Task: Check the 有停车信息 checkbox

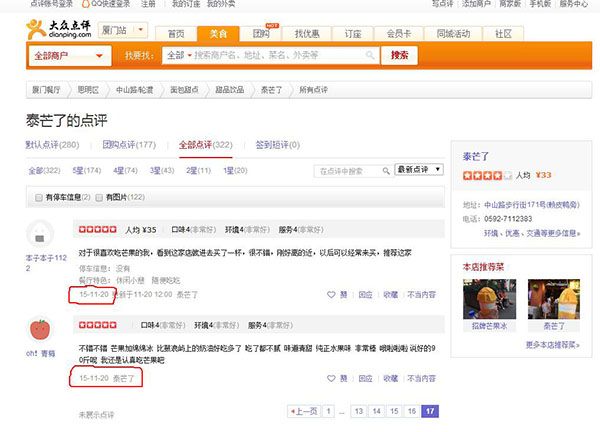Action: [38, 197]
